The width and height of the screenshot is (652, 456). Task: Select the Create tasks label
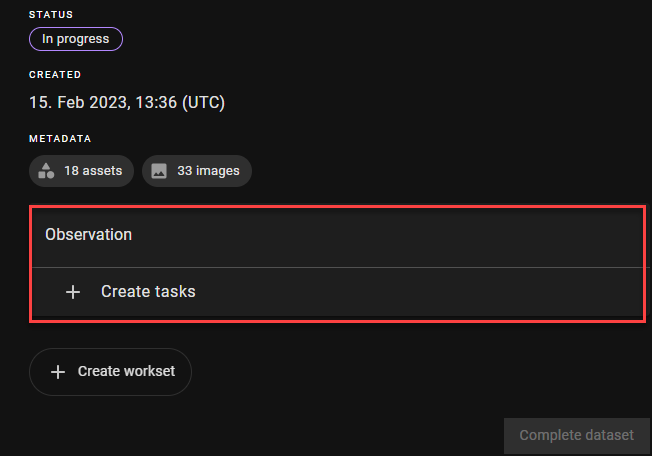click(148, 292)
